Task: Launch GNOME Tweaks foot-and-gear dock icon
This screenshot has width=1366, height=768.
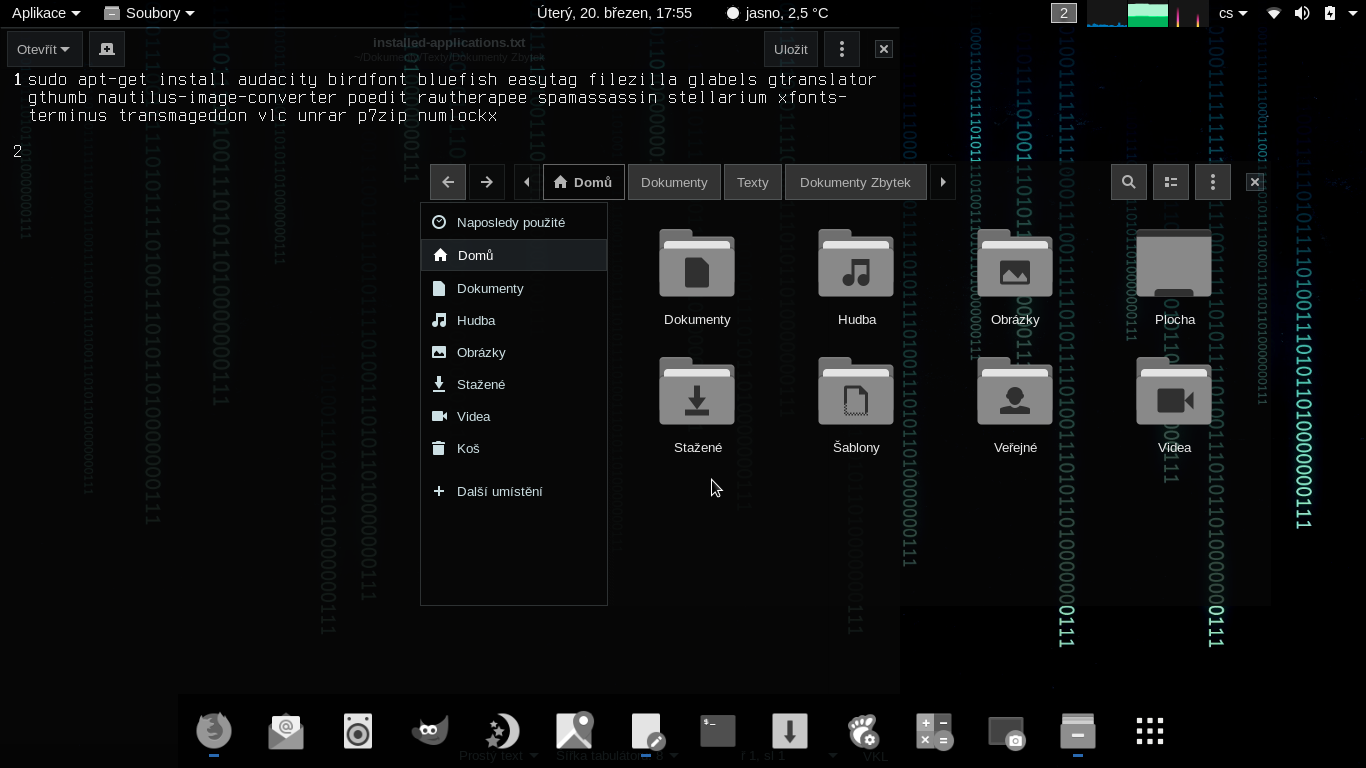Action: pyautogui.click(x=862, y=731)
